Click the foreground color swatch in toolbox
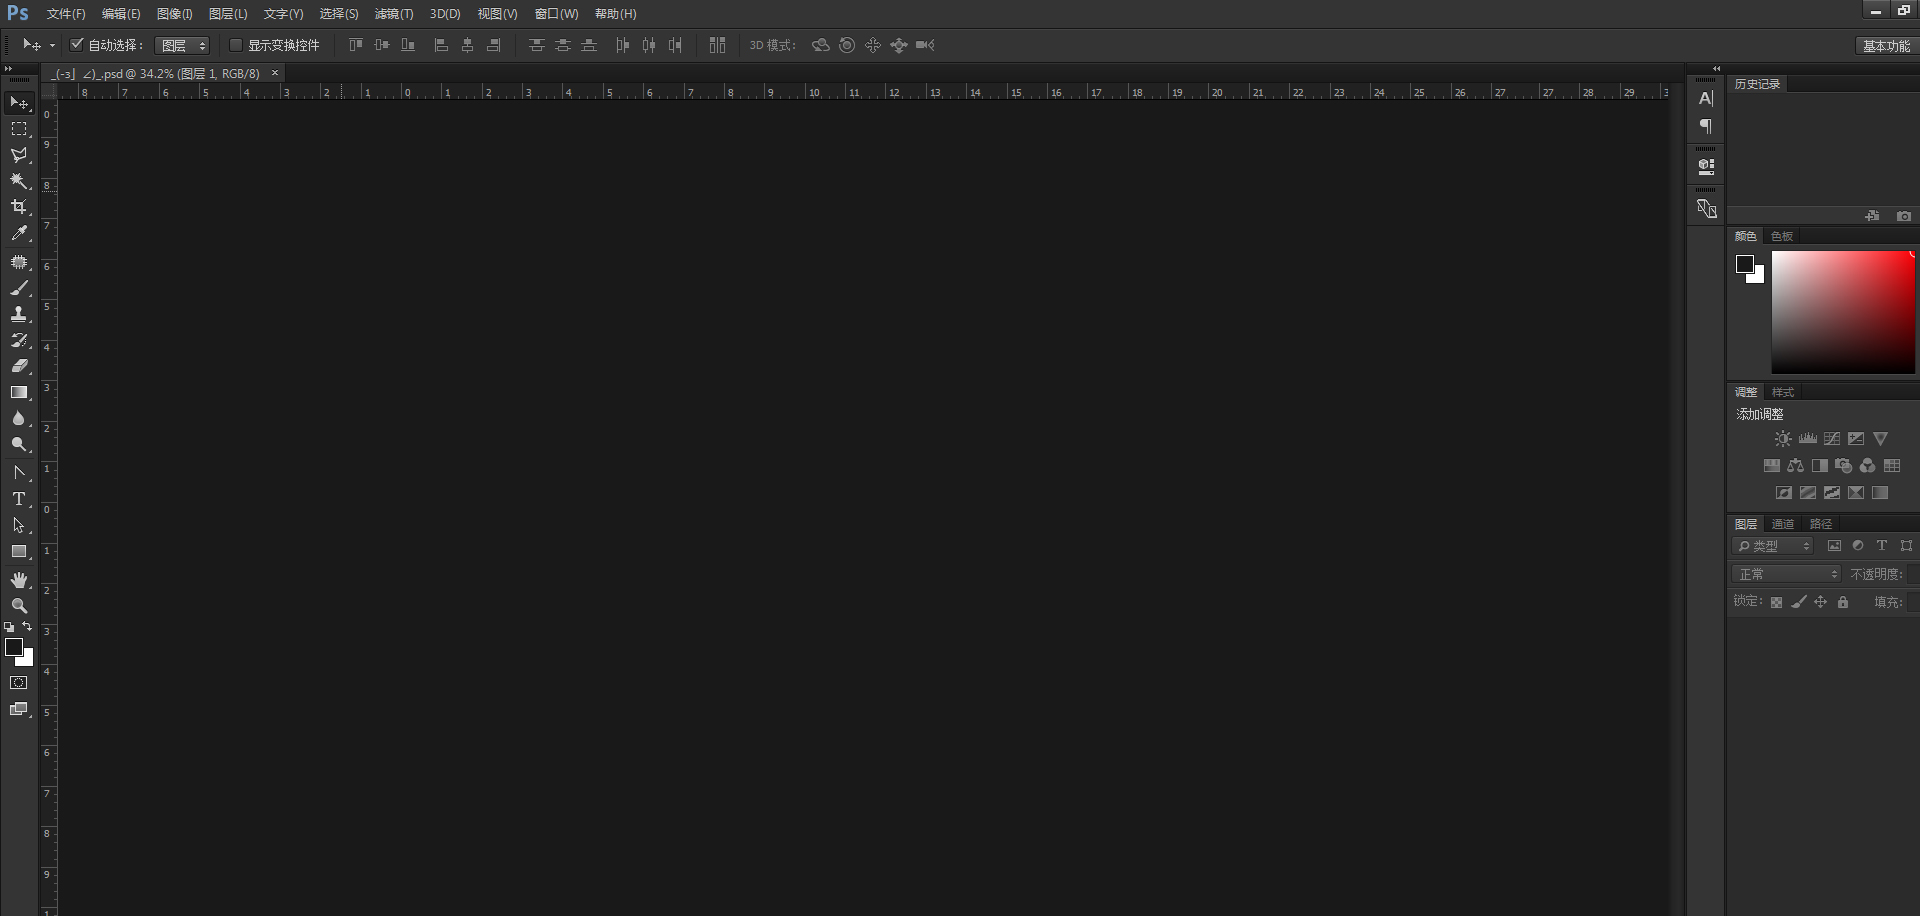The image size is (1920, 916). coord(13,646)
